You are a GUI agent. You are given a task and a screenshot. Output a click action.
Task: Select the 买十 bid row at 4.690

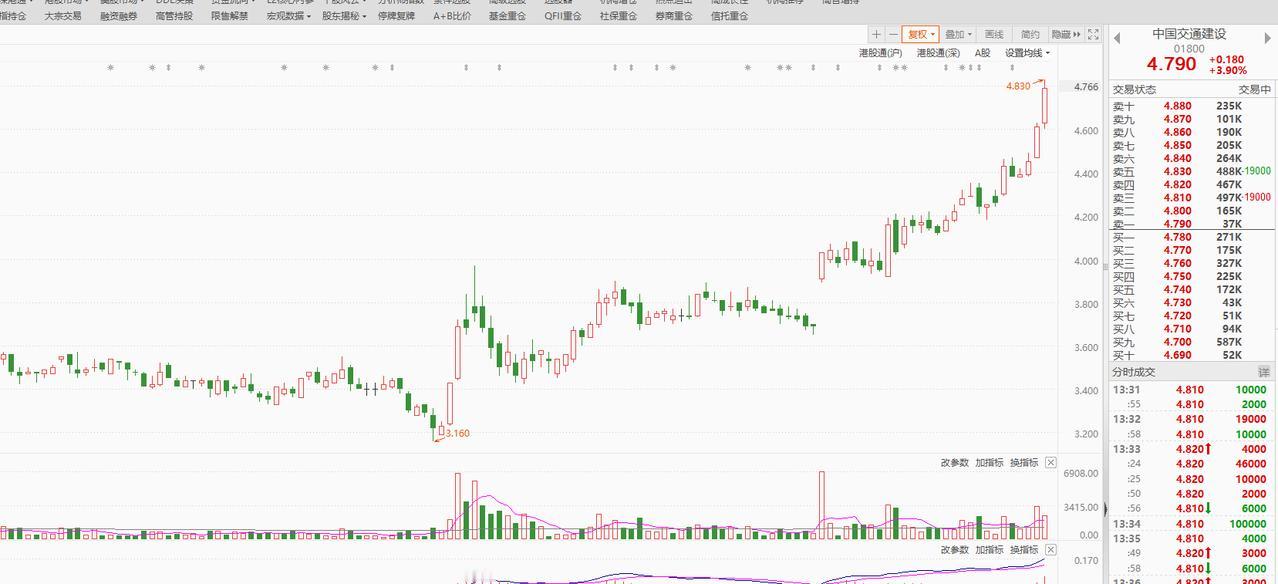1191,355
